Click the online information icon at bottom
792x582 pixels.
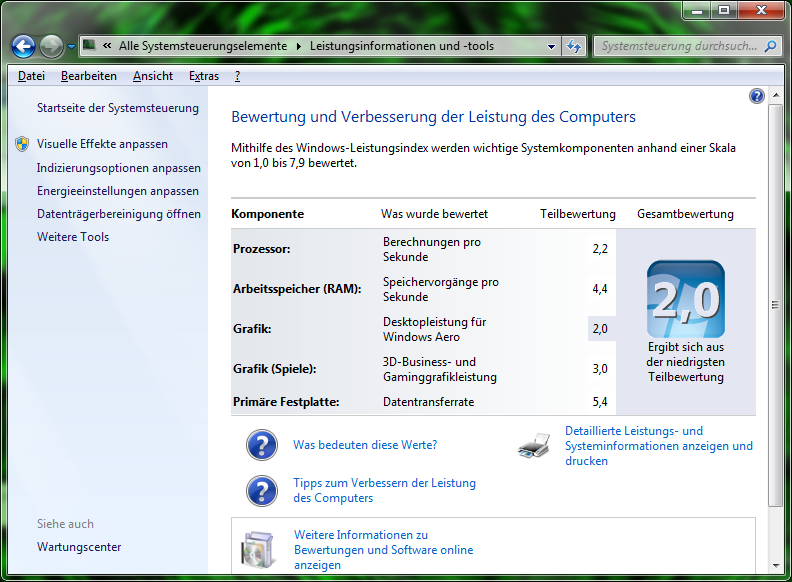tap(257, 549)
